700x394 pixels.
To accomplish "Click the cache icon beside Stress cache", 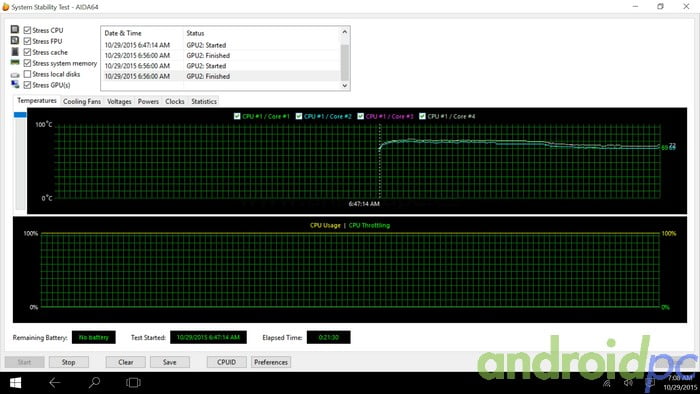I will 15,52.
